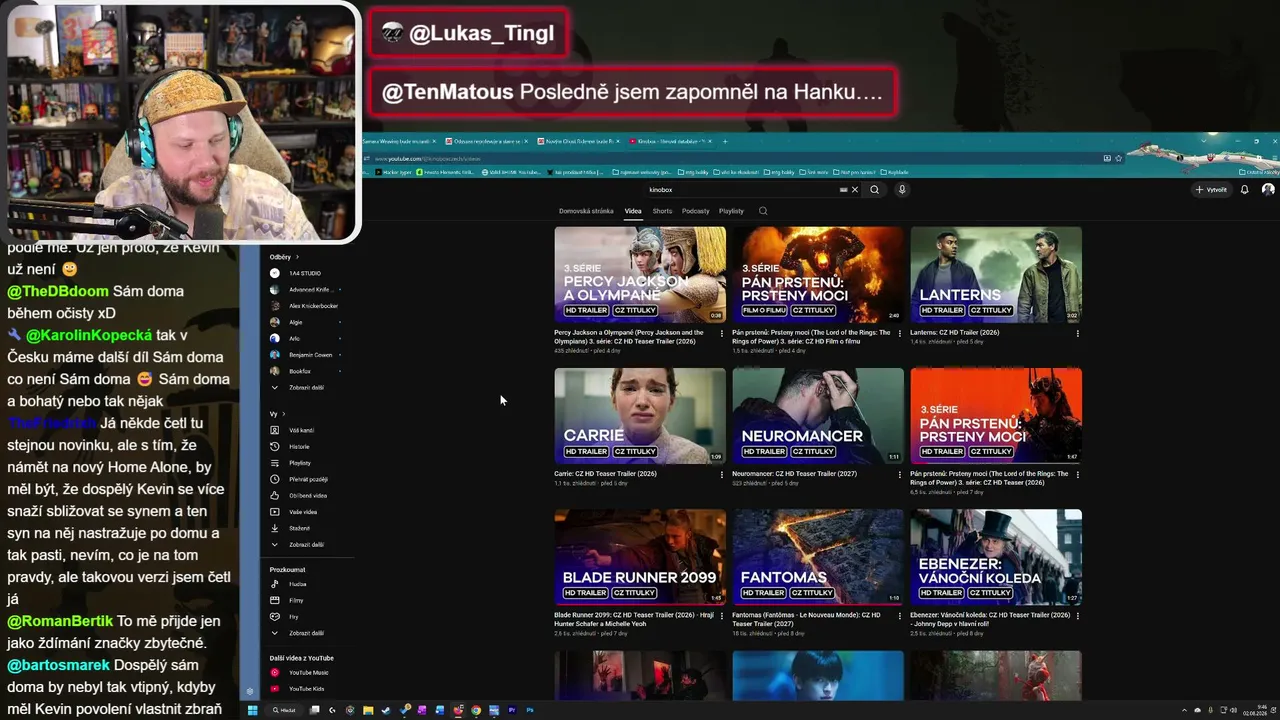Start voice search with the microphone
This screenshot has height=720, width=1280.
901,190
